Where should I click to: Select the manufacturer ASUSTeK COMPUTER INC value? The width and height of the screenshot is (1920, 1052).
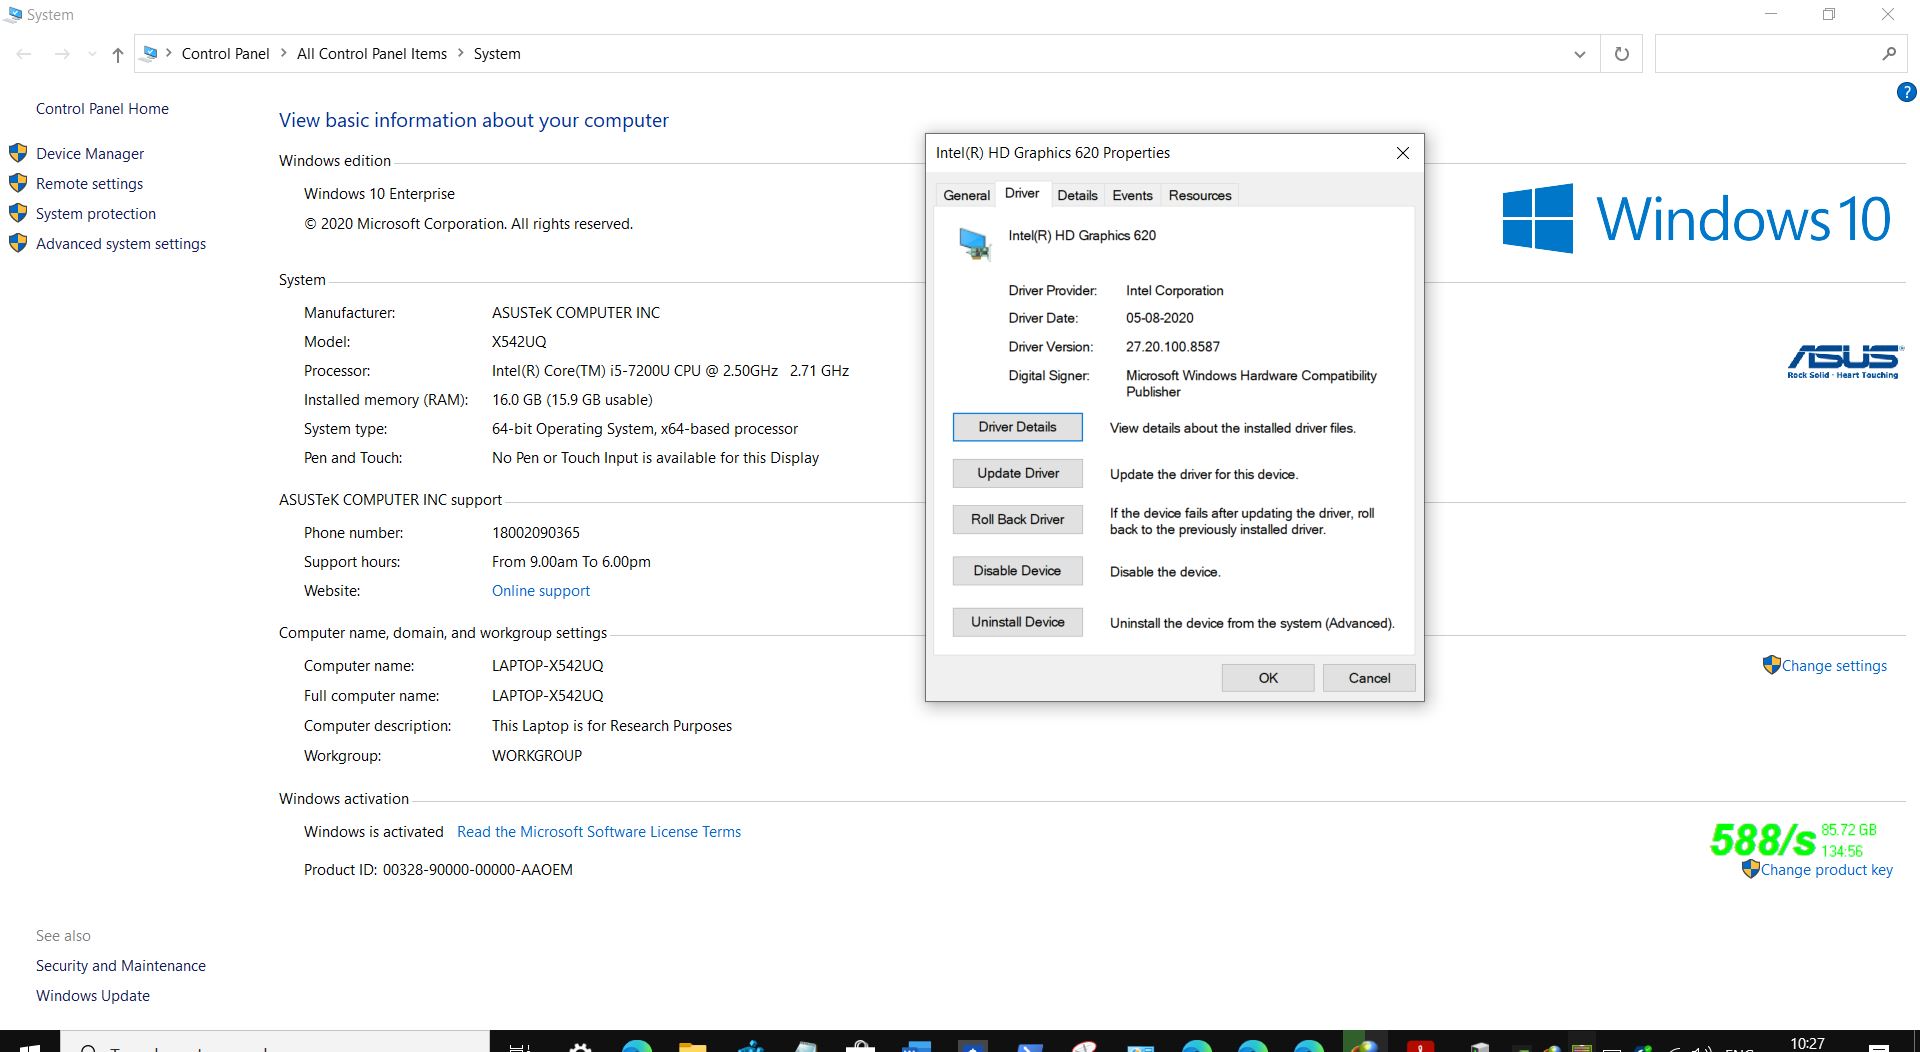tap(576, 313)
